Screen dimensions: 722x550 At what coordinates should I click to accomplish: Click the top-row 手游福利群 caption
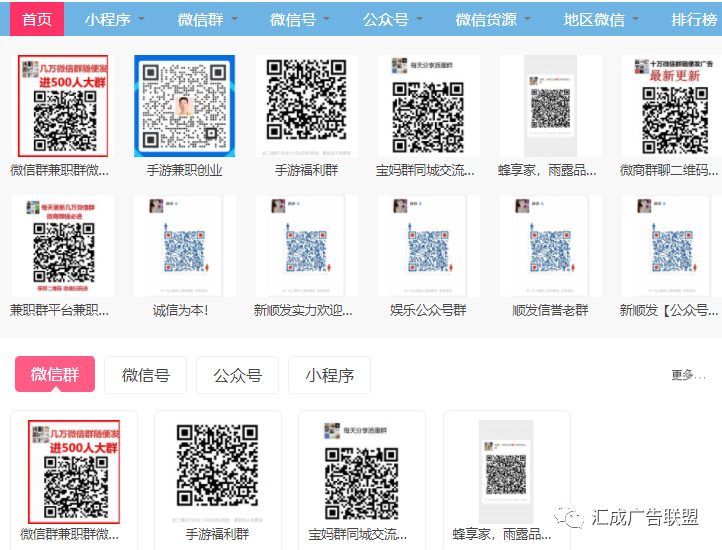307,170
